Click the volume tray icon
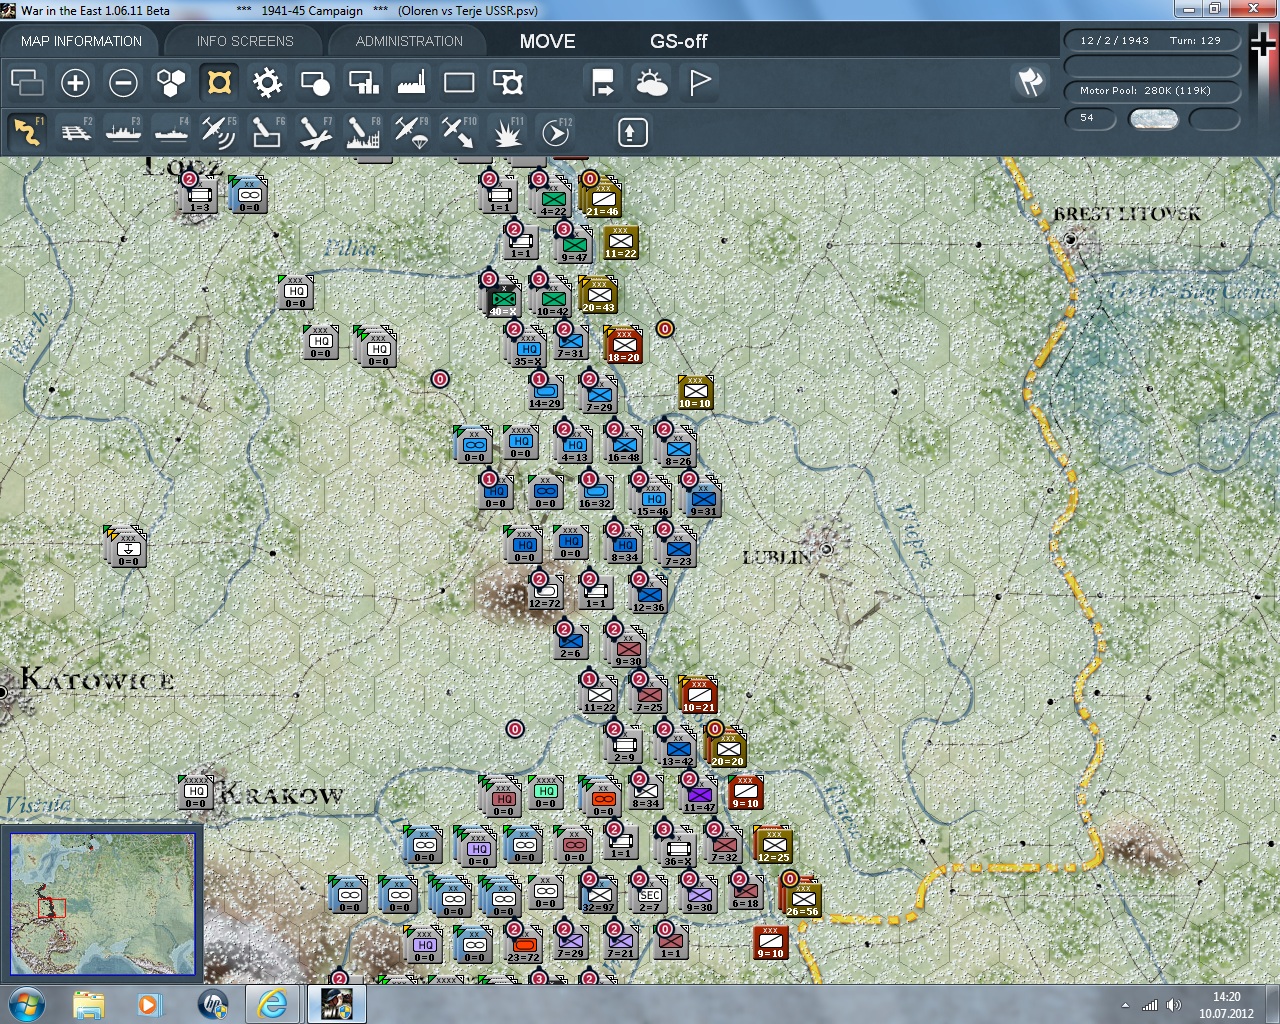The width and height of the screenshot is (1280, 1024). point(1174,1005)
